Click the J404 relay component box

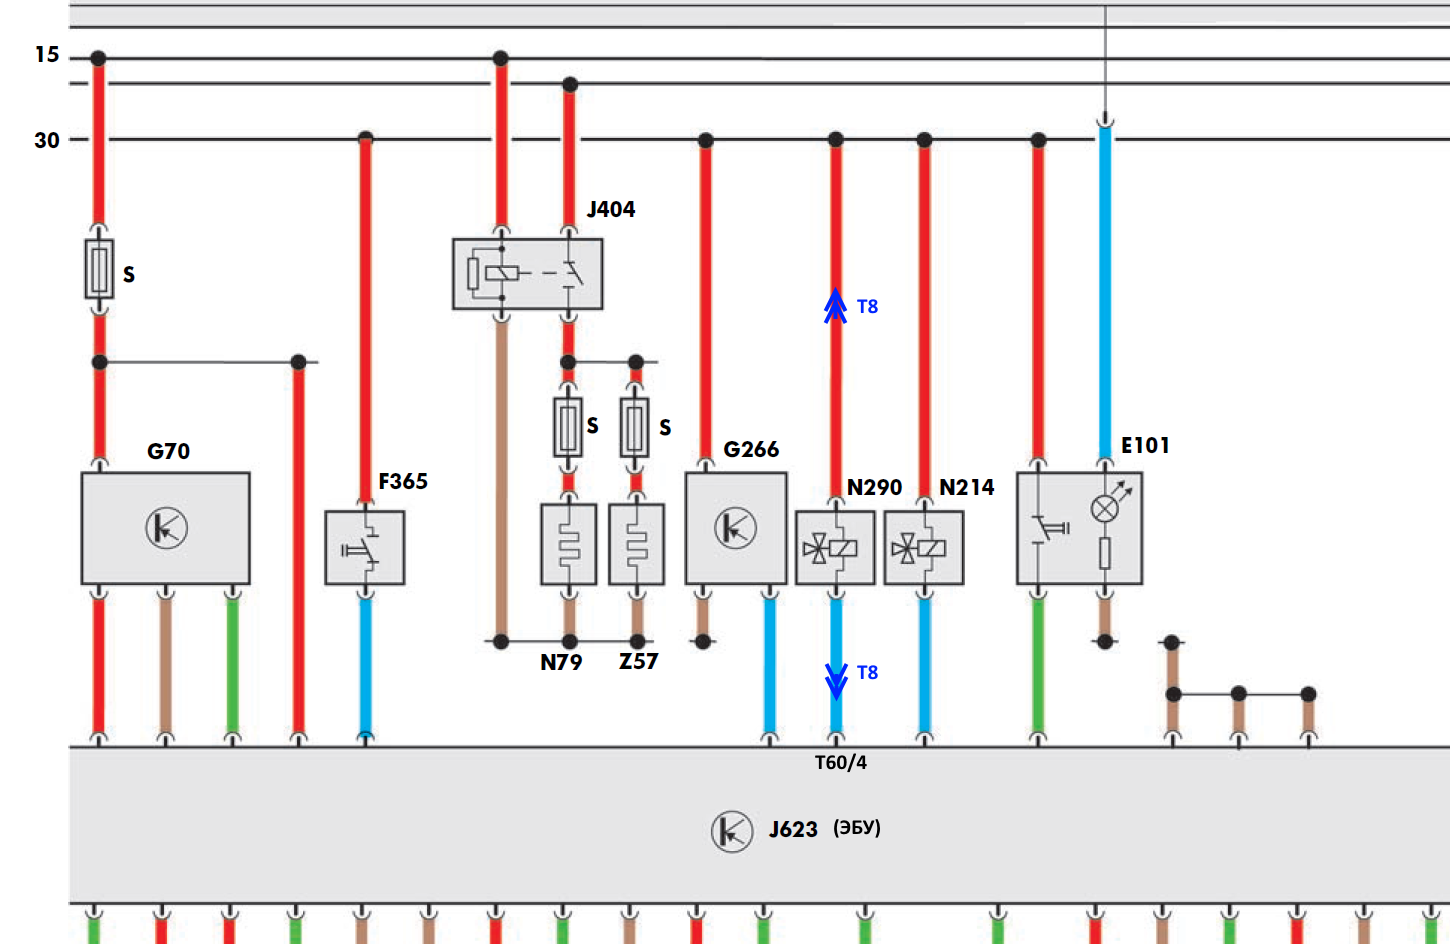click(527, 274)
